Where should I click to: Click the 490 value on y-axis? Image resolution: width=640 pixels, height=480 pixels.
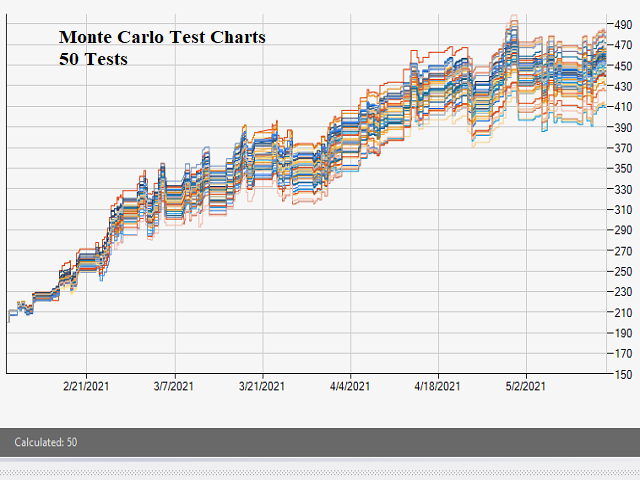pos(625,25)
